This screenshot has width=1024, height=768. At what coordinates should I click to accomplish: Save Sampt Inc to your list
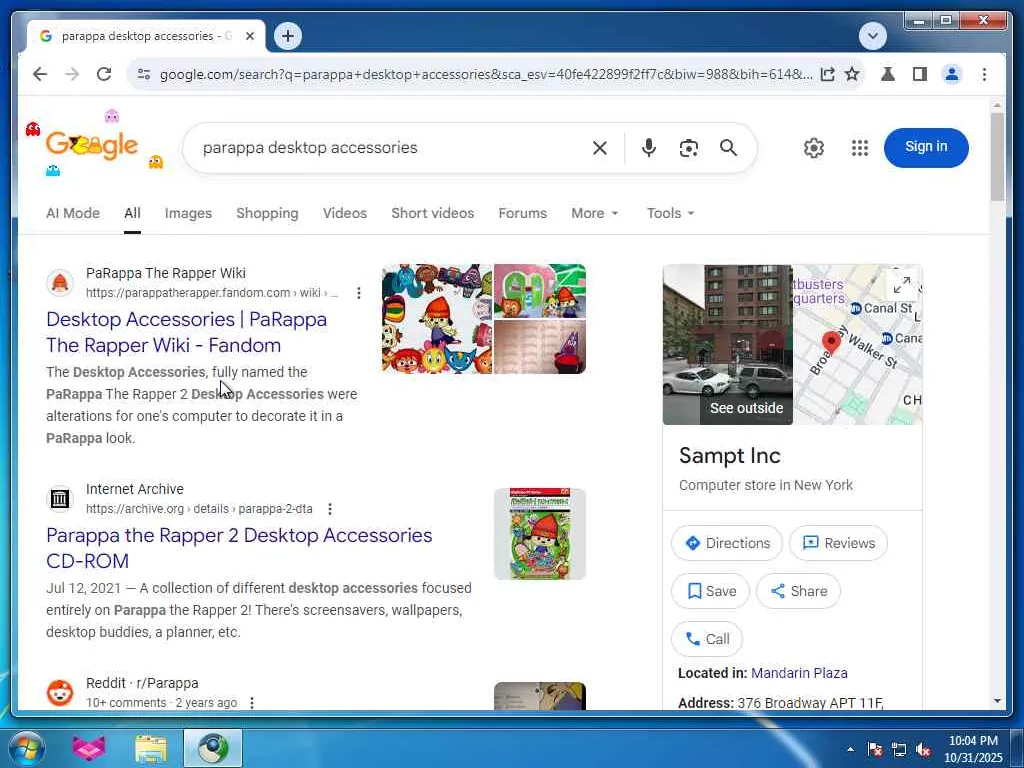tap(711, 591)
